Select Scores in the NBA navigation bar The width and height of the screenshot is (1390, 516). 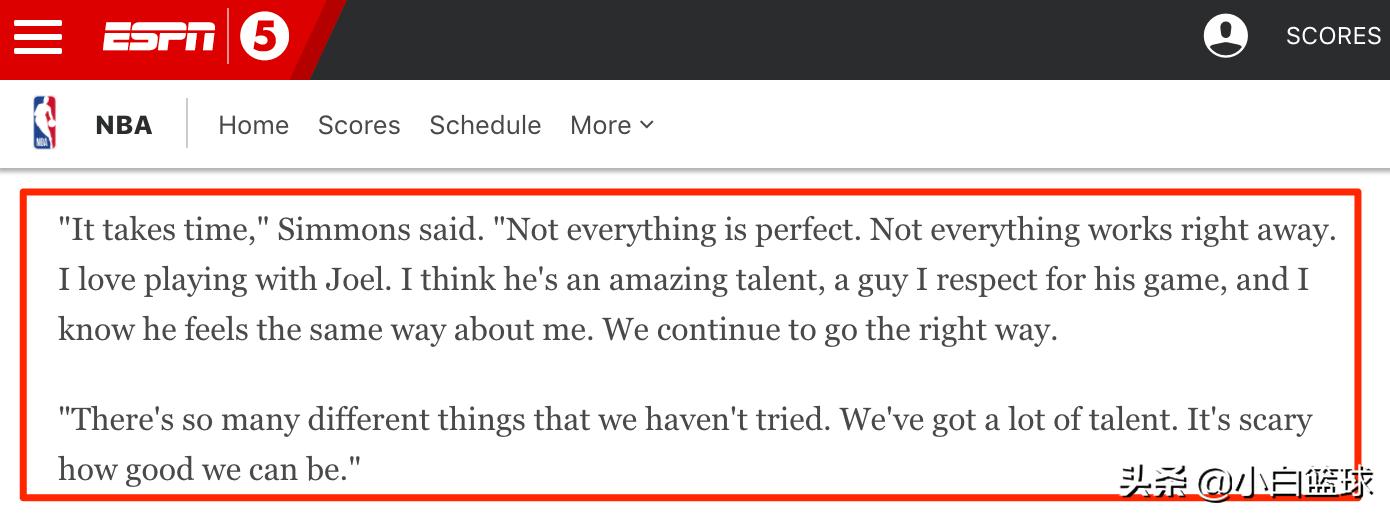359,125
